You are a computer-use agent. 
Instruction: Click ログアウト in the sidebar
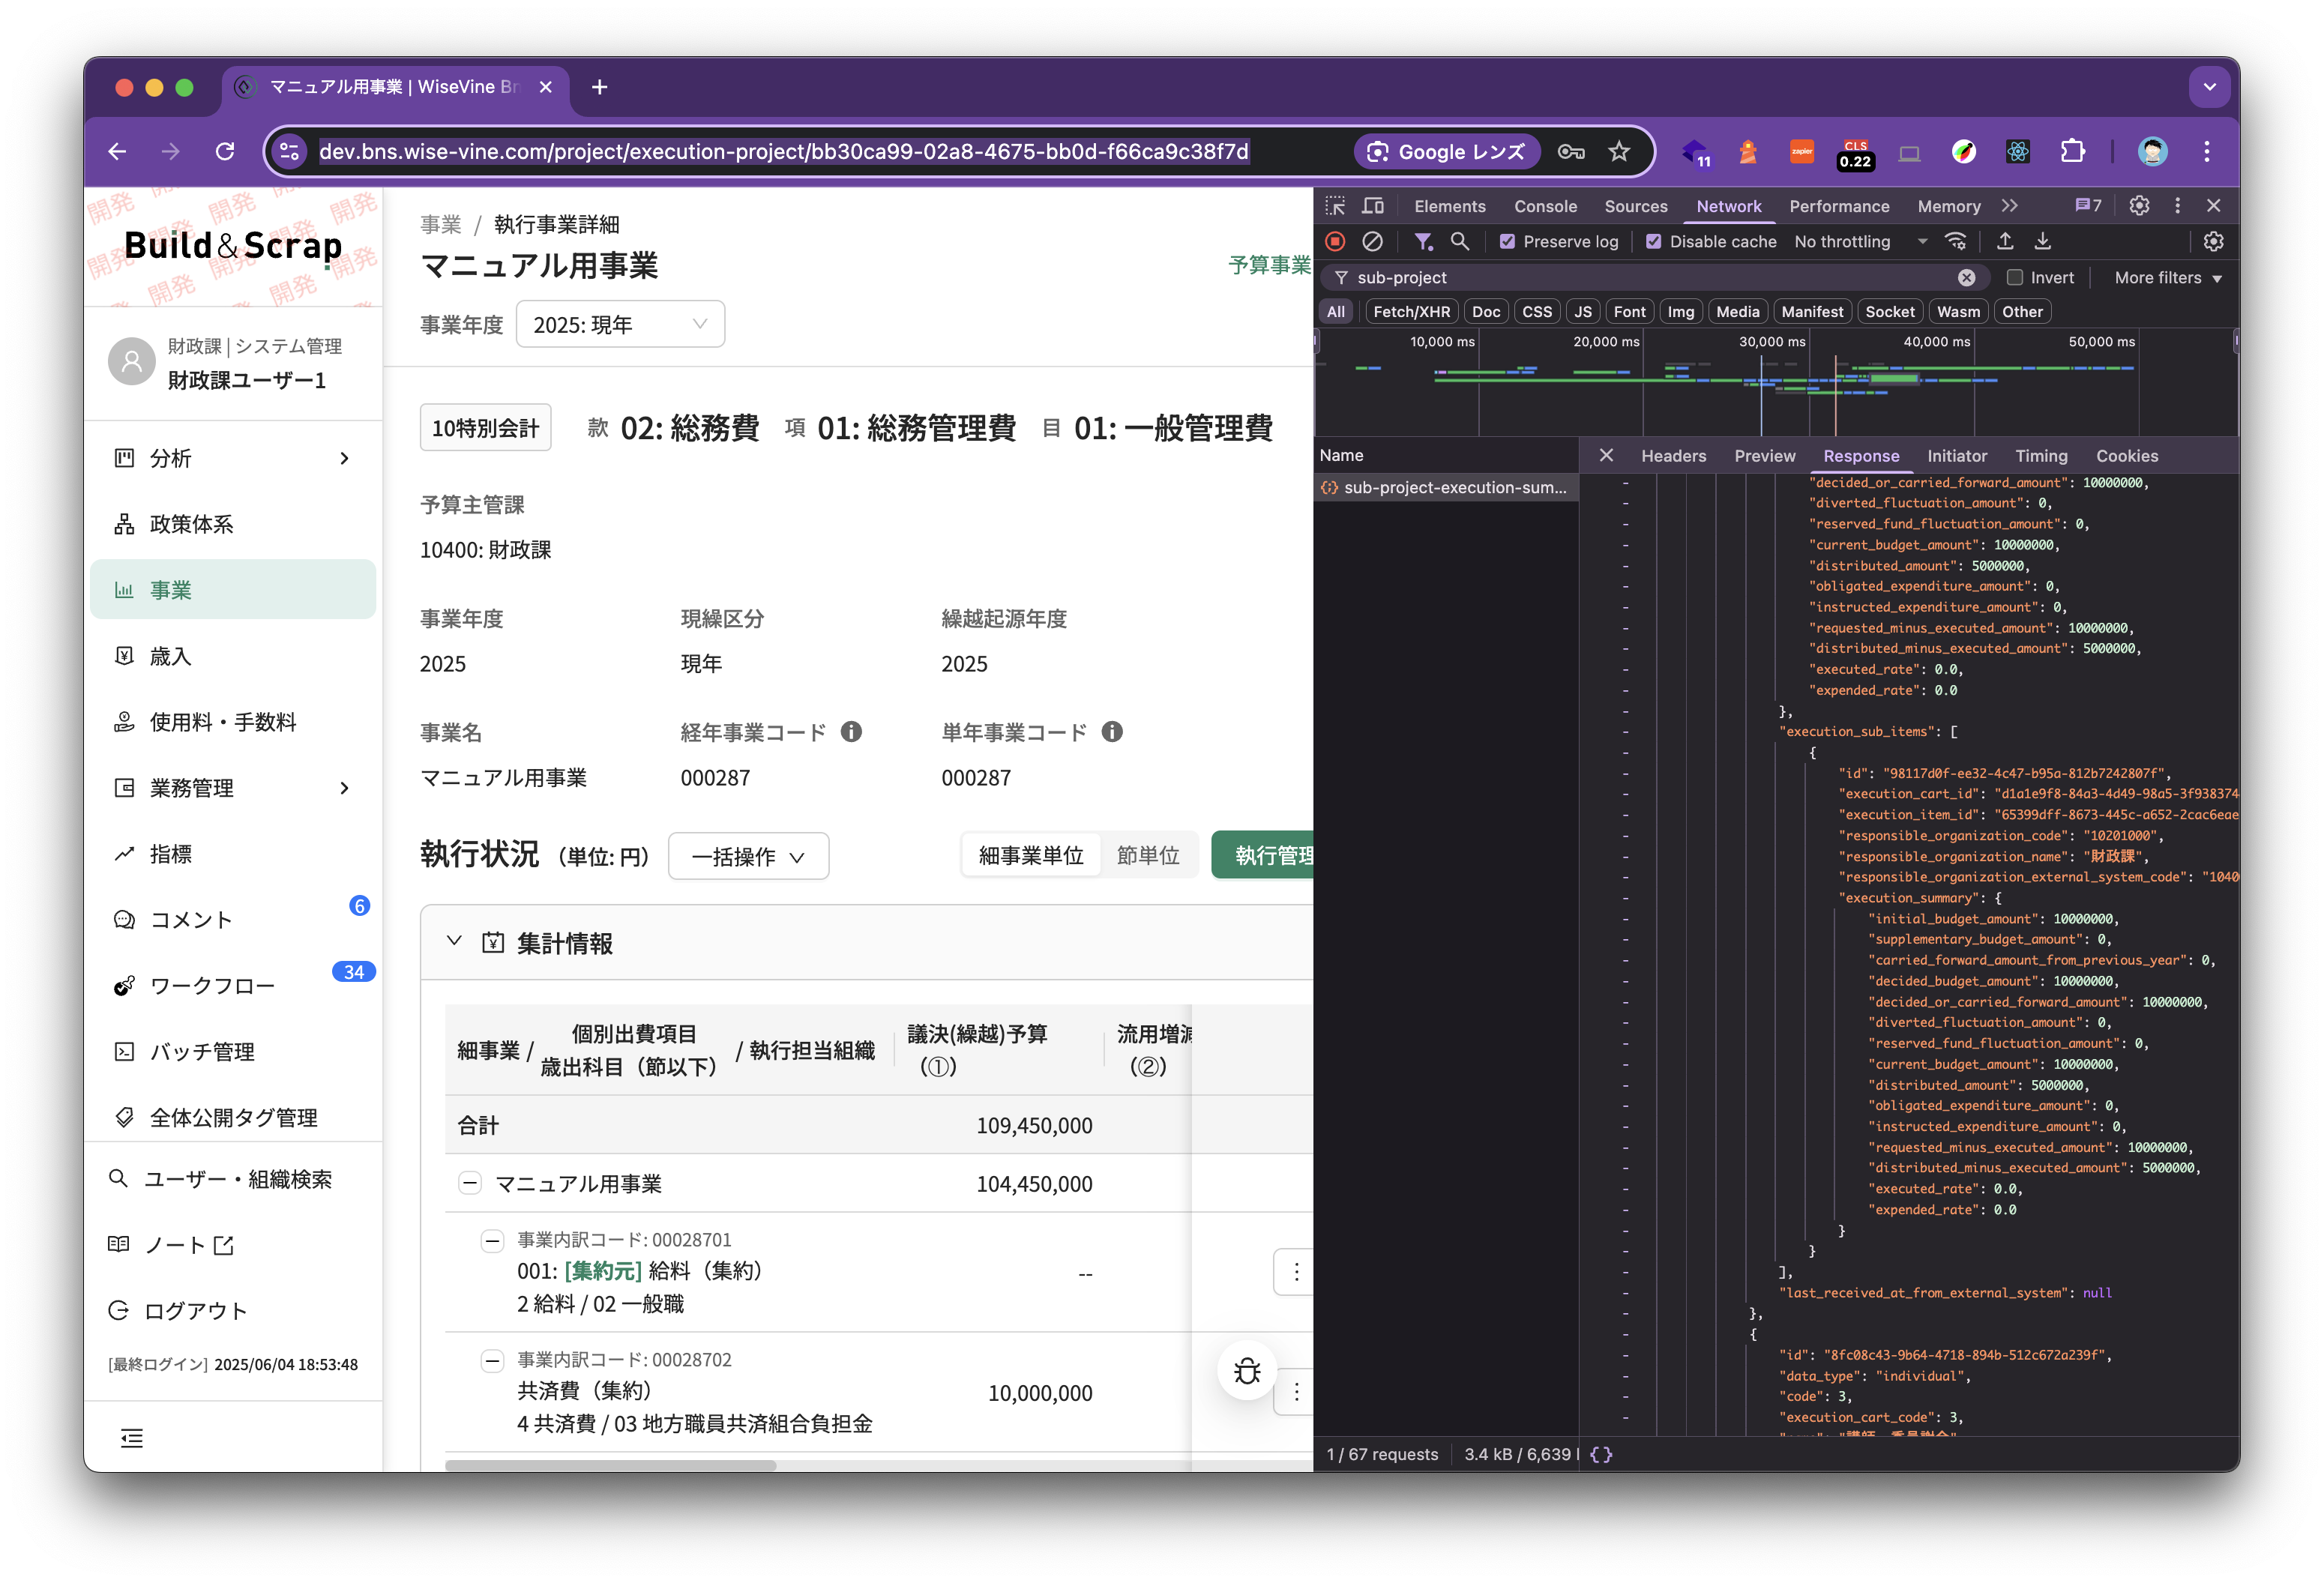coord(196,1311)
